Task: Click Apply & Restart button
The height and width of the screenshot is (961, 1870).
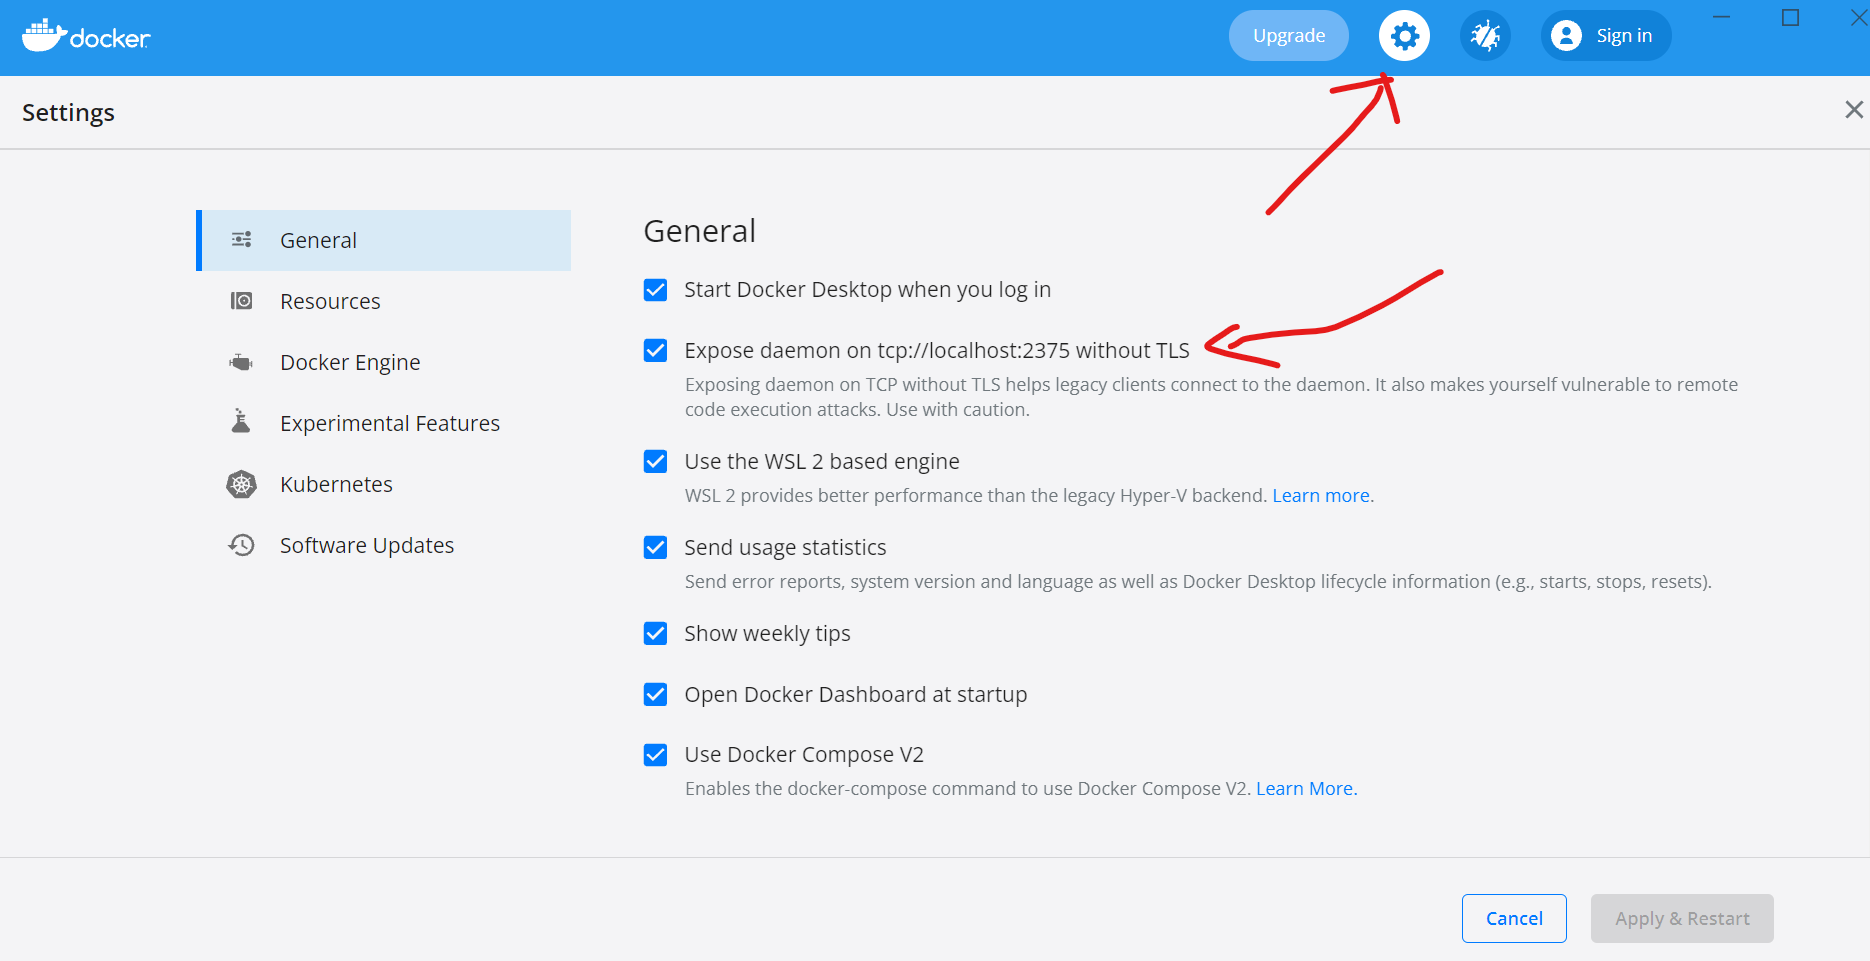Action: click(x=1682, y=918)
